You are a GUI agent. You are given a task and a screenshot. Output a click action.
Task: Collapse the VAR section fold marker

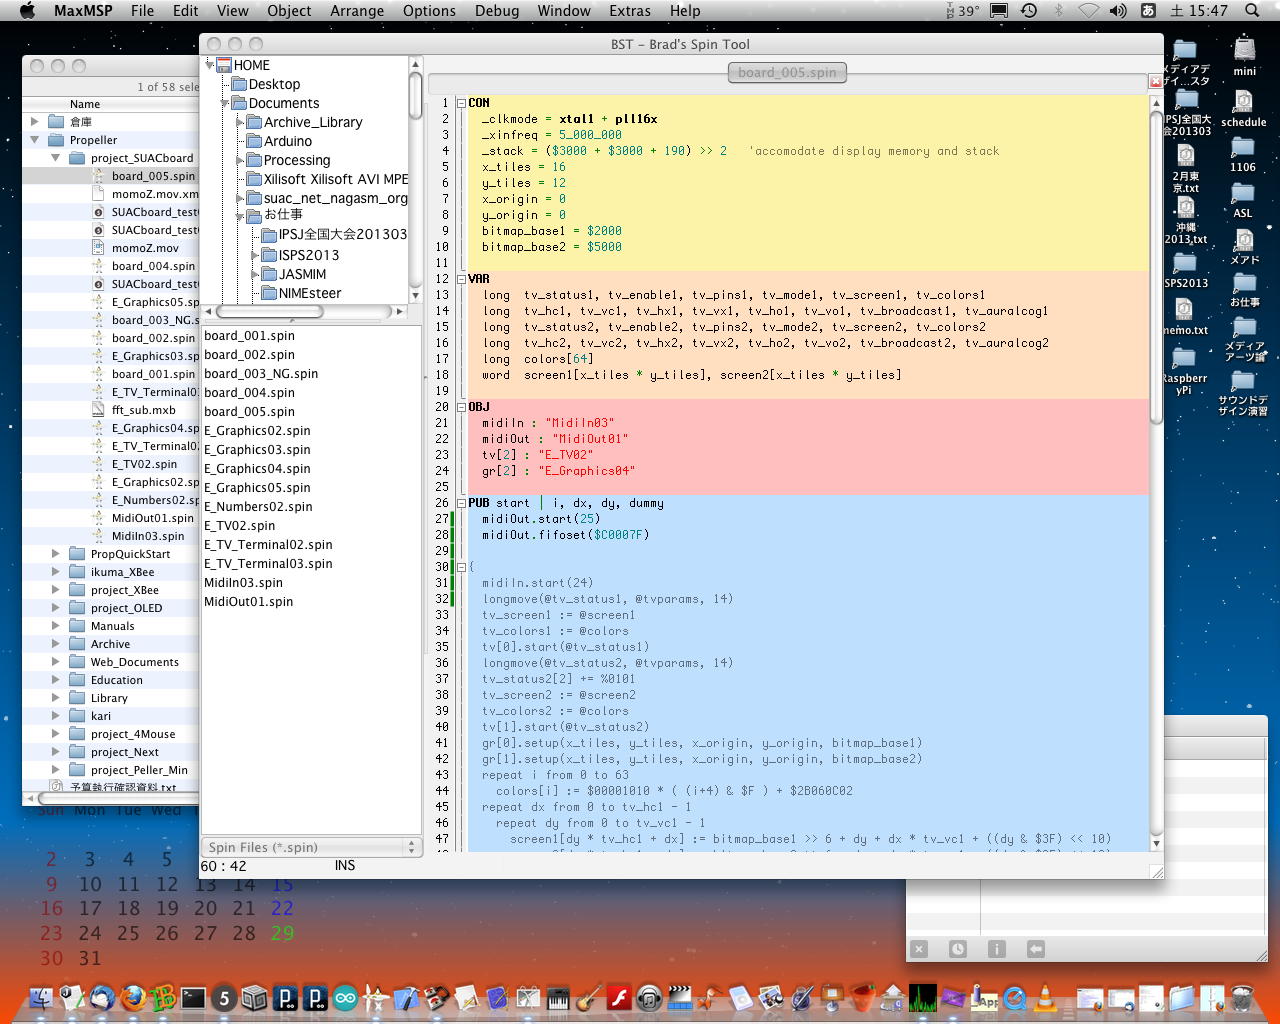(x=461, y=279)
